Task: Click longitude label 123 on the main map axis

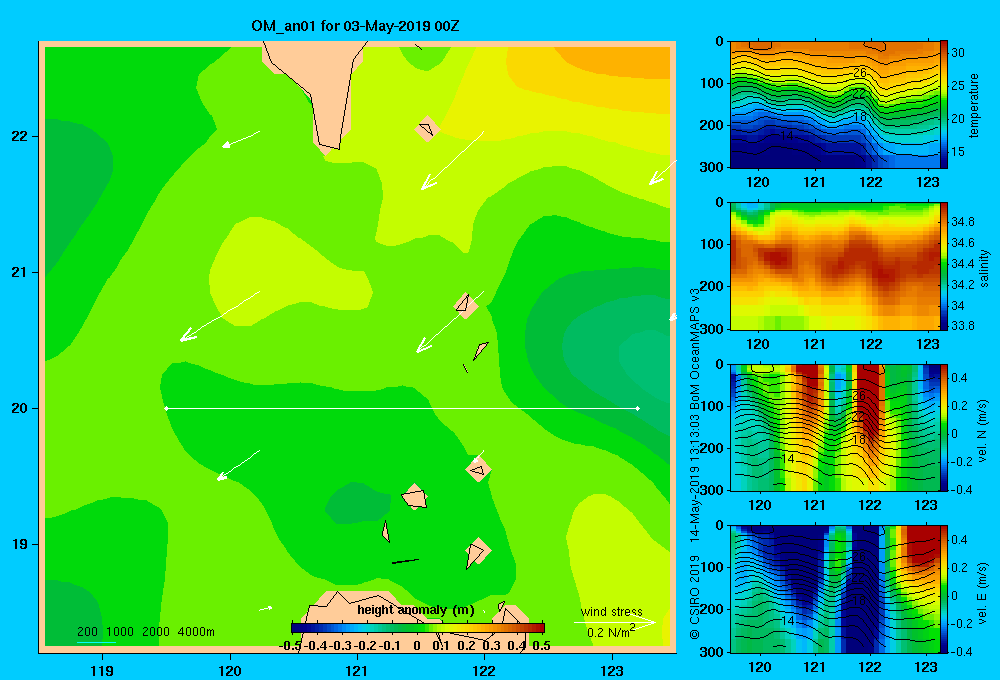Action: tap(612, 670)
